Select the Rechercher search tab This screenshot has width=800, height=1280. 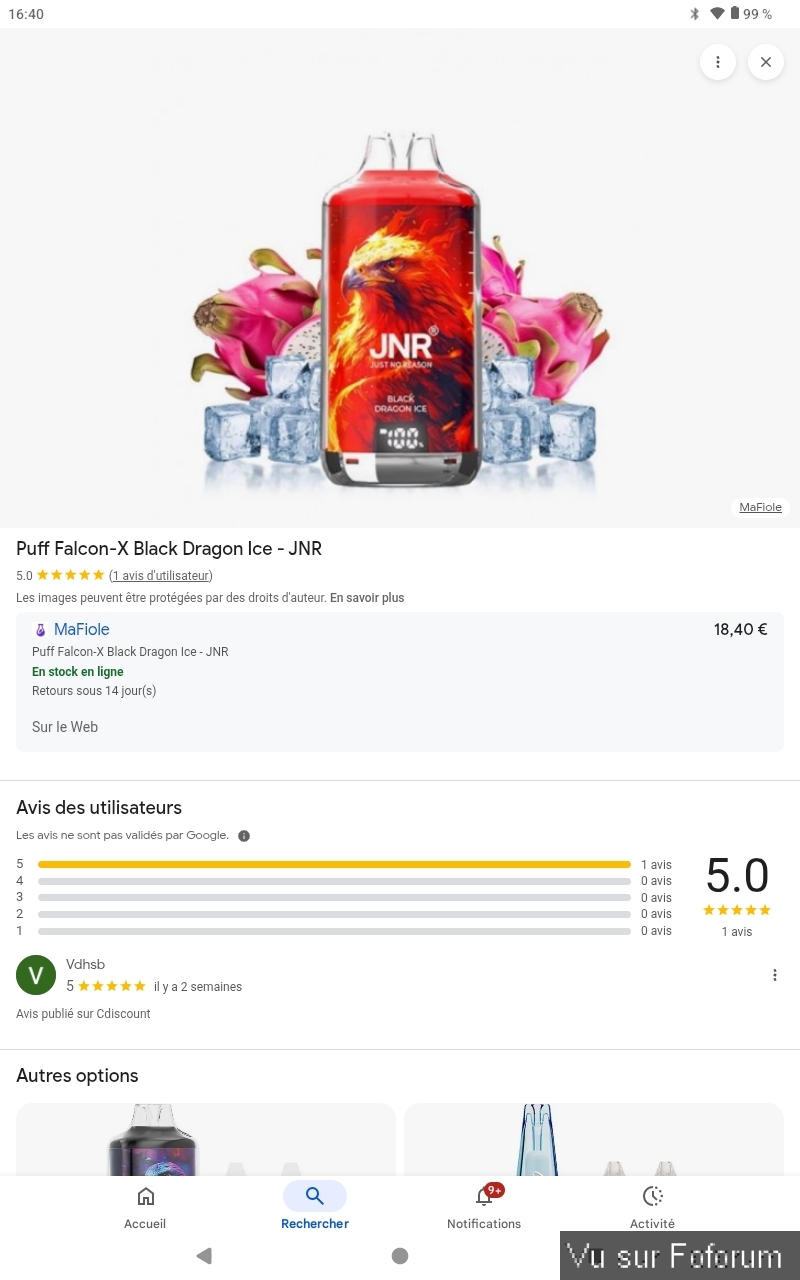tap(315, 1206)
